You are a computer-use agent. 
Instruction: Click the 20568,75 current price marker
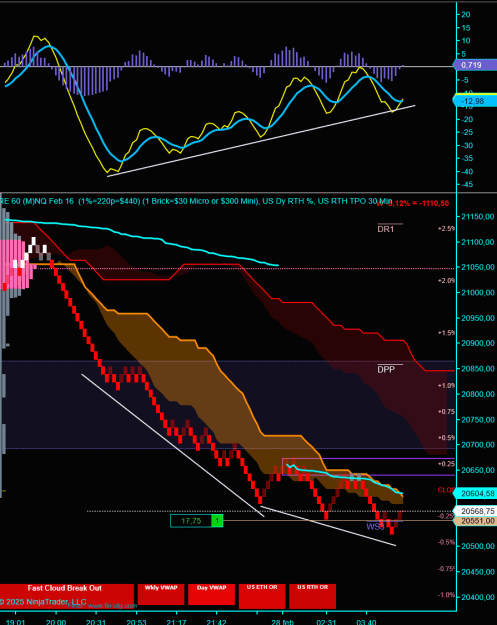(475, 511)
